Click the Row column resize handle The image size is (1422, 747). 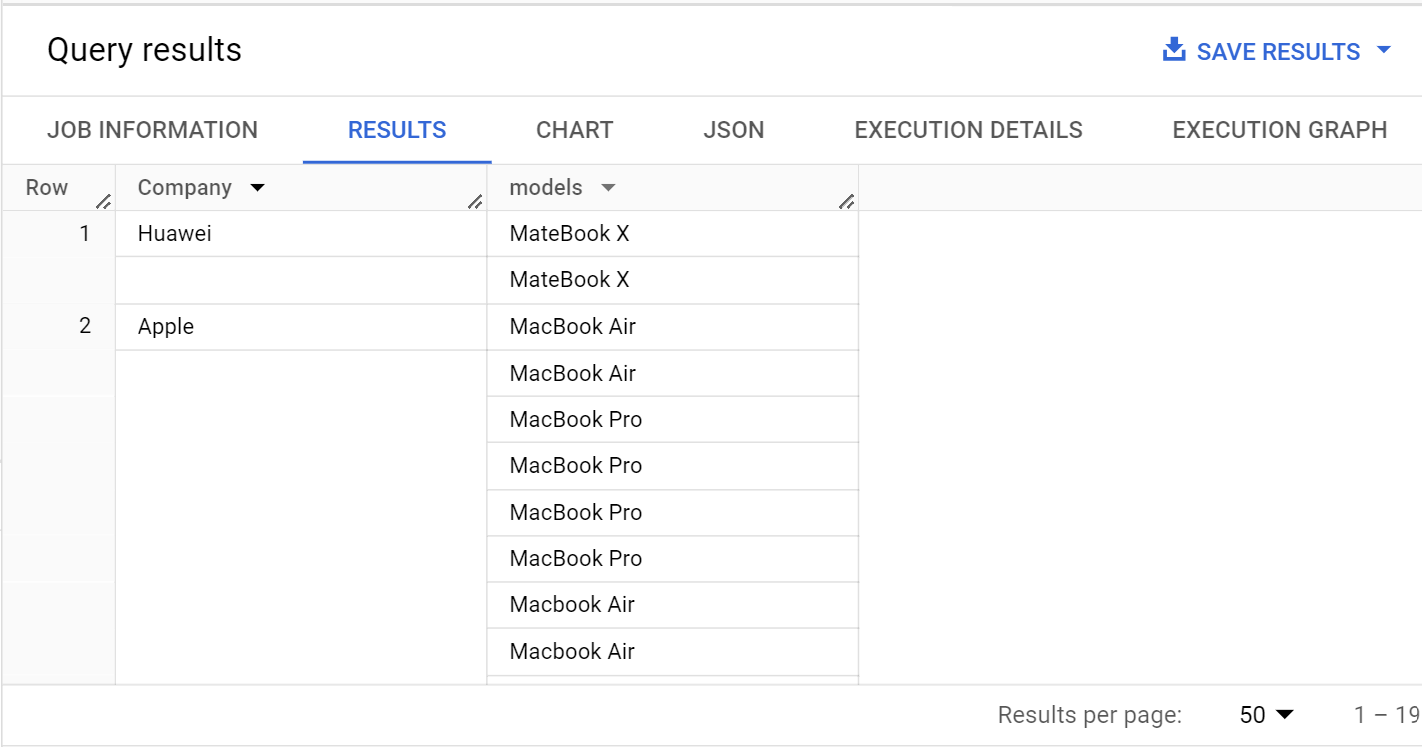[103, 202]
